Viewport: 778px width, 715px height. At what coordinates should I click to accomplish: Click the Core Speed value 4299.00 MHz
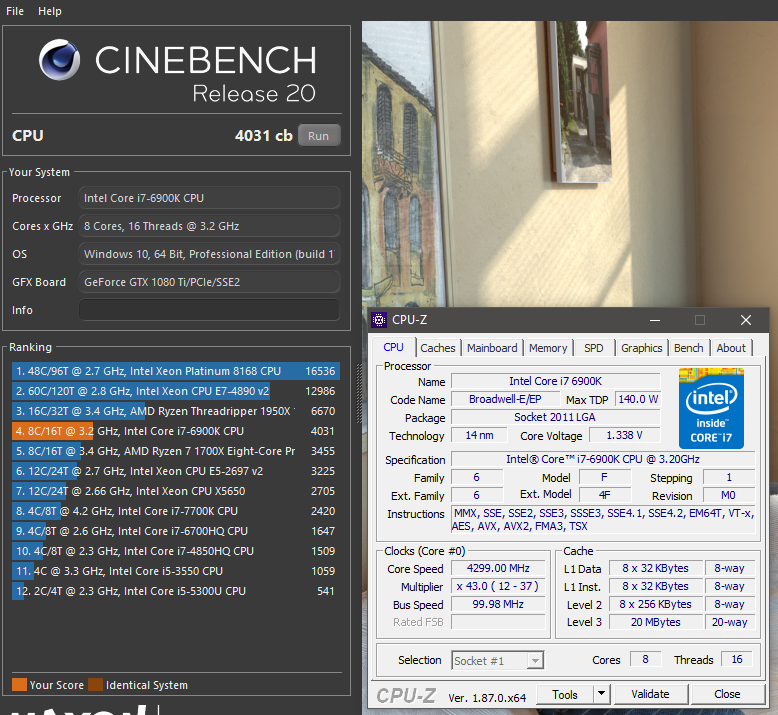(498, 568)
